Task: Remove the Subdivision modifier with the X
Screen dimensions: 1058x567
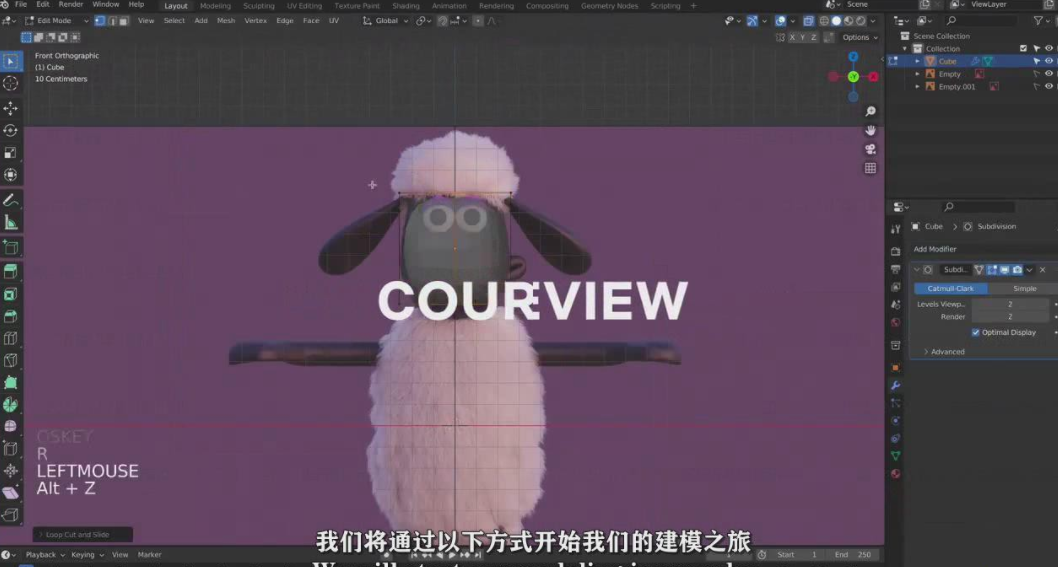Action: (1042, 269)
